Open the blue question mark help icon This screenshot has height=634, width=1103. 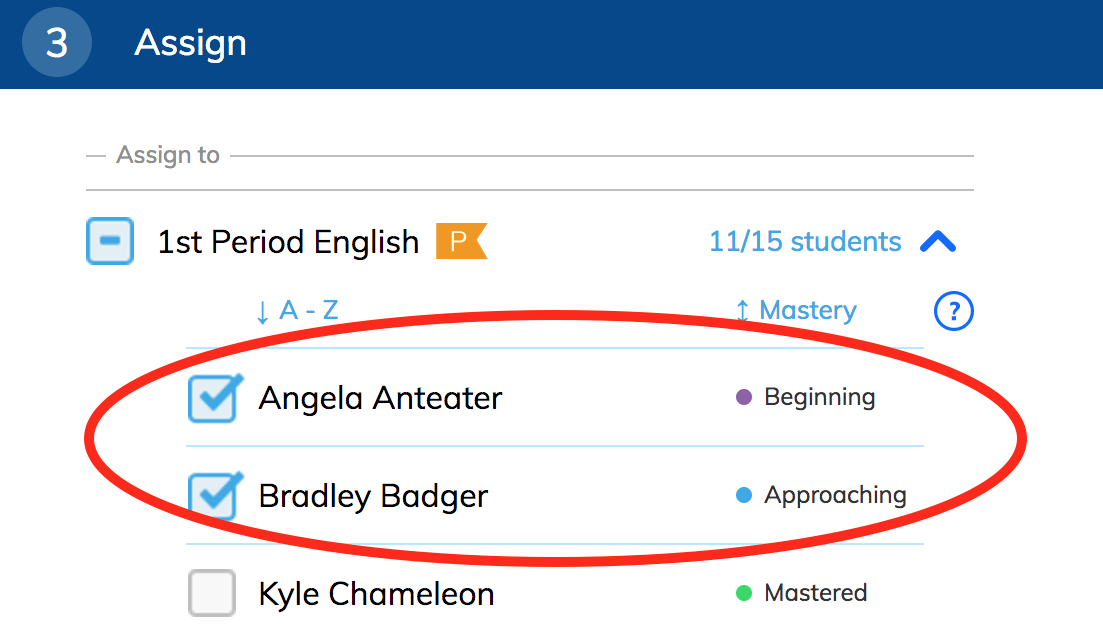(x=953, y=310)
